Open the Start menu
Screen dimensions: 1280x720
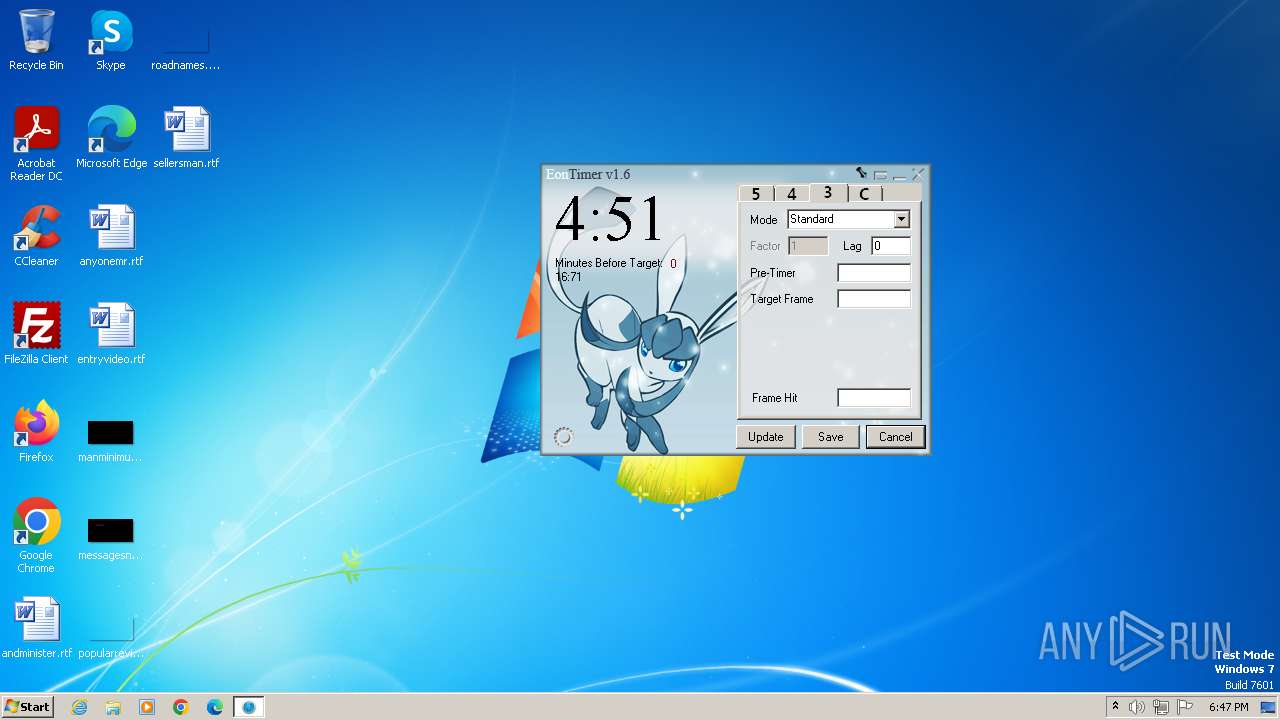pos(27,706)
